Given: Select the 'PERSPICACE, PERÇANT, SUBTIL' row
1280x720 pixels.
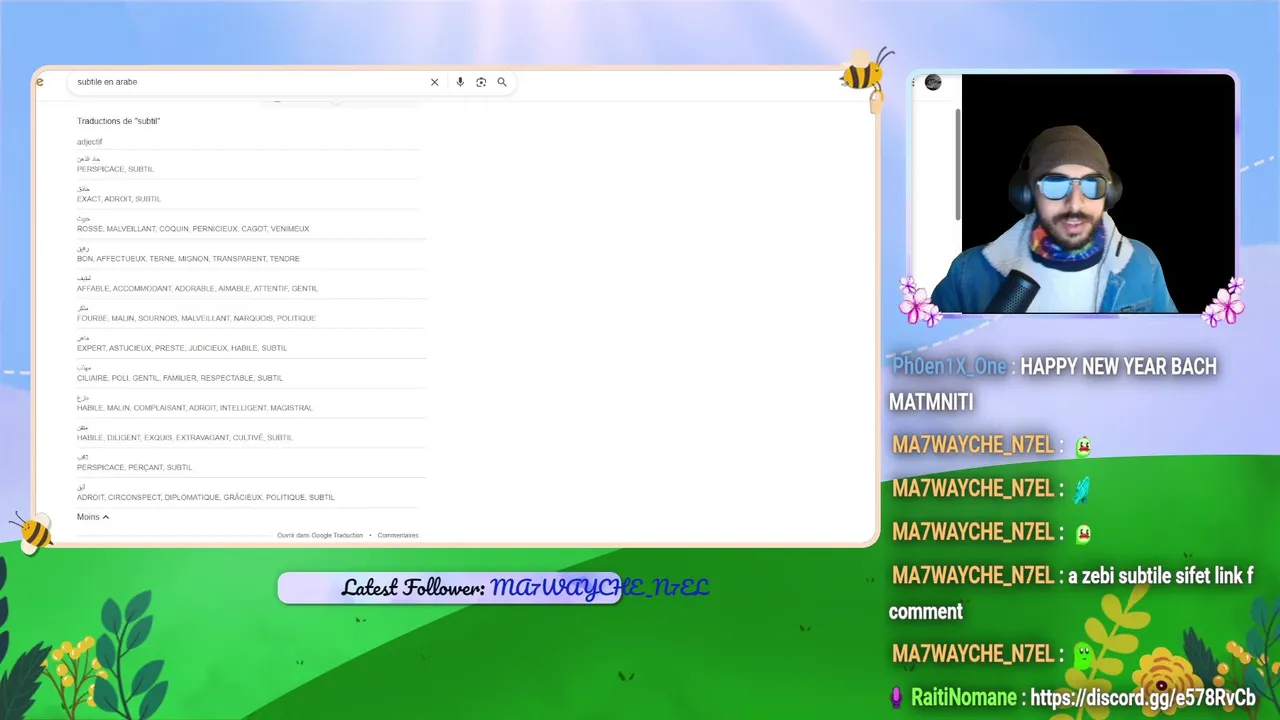Looking at the screenshot, I should point(251,463).
